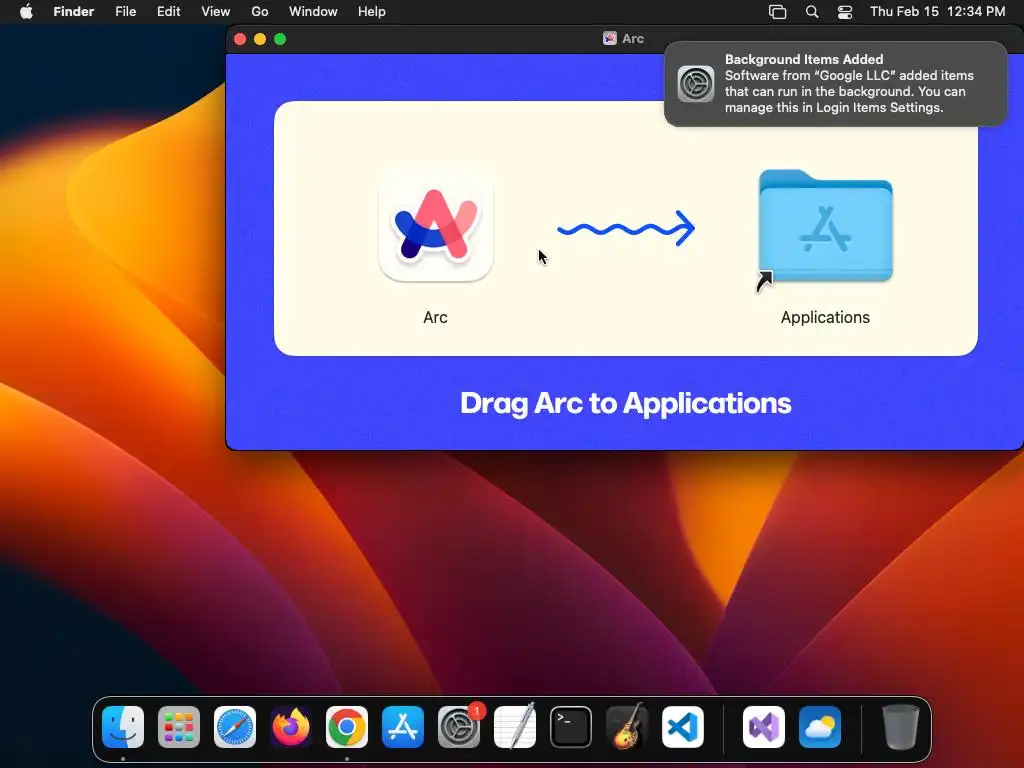
Task: Open the Weather app in Dock
Action: (x=820, y=727)
